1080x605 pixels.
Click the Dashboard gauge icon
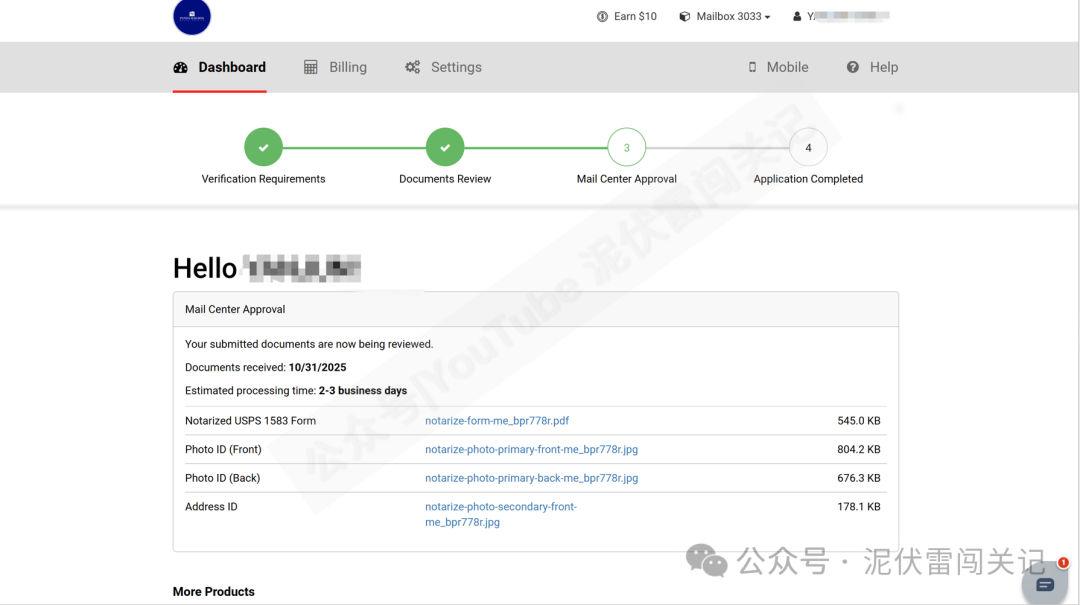coord(180,68)
